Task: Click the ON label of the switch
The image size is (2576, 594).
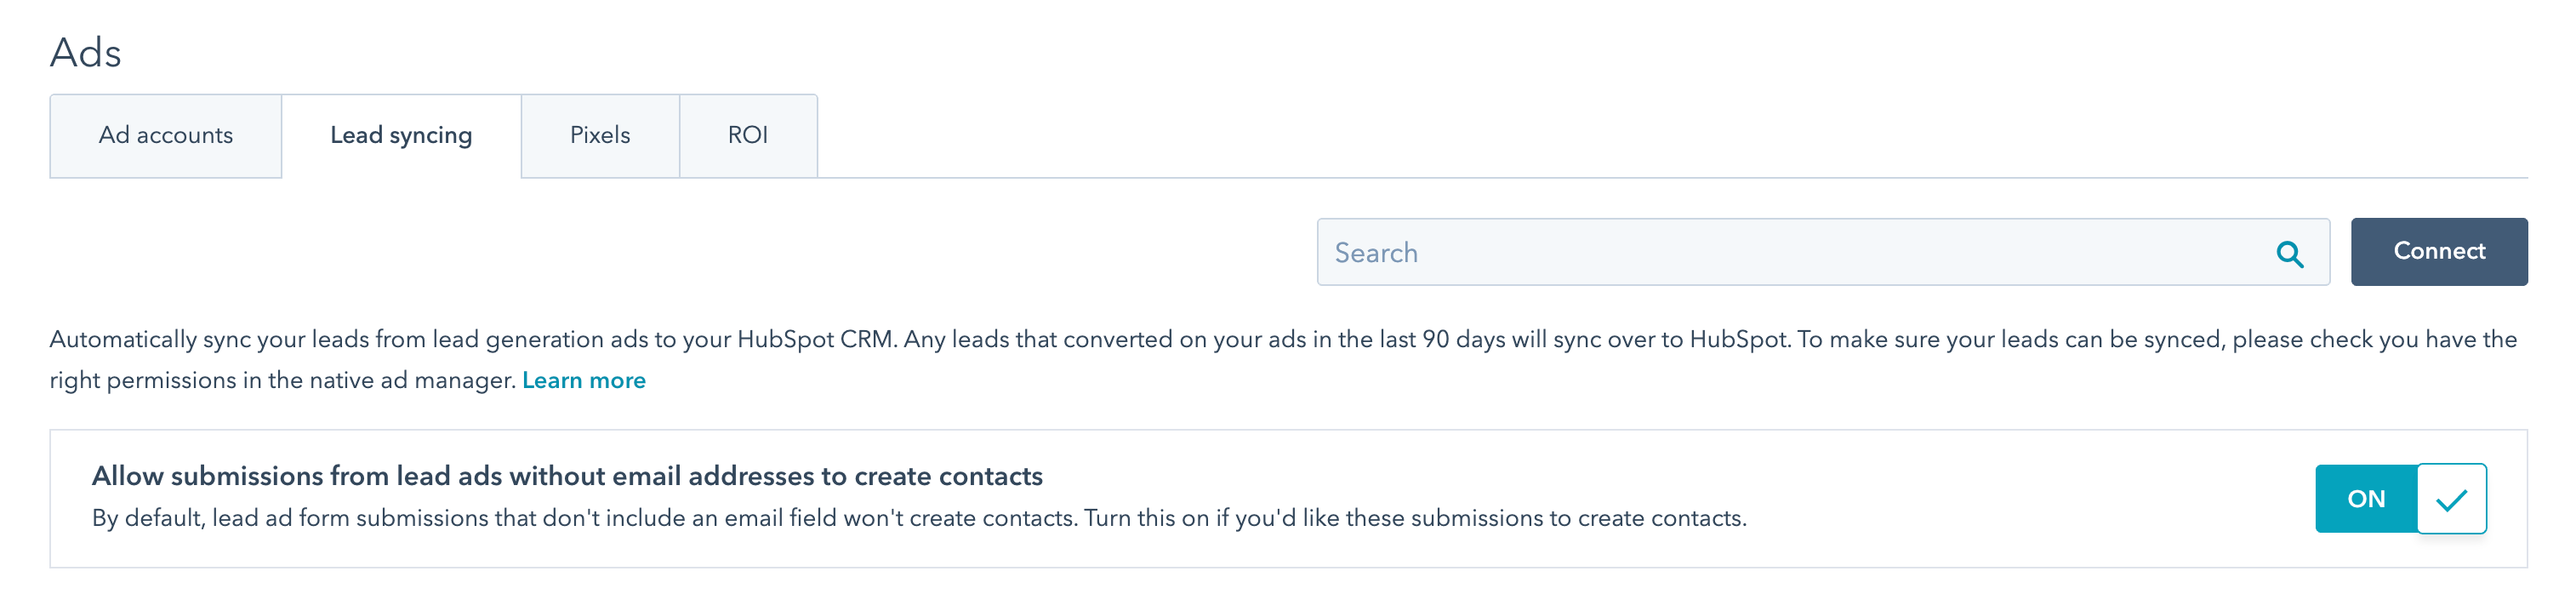Action: pyautogui.click(x=2366, y=499)
